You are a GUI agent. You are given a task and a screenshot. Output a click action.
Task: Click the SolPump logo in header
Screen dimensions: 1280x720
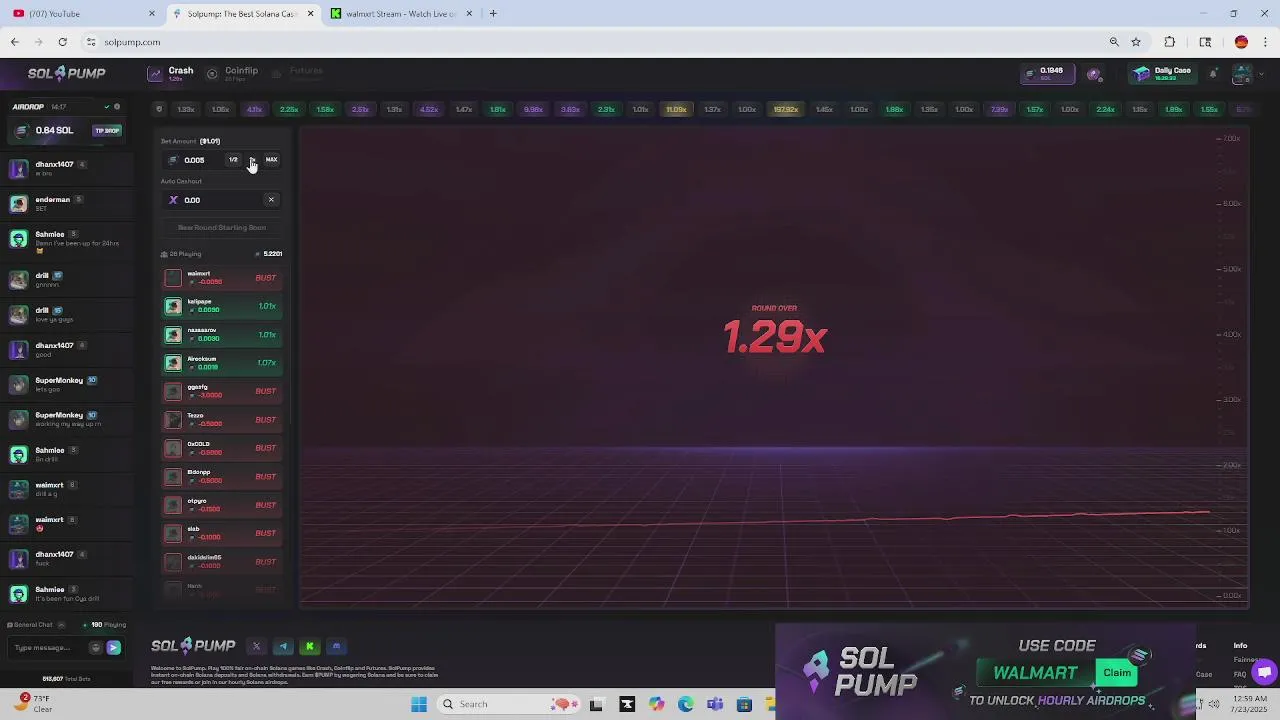point(66,73)
